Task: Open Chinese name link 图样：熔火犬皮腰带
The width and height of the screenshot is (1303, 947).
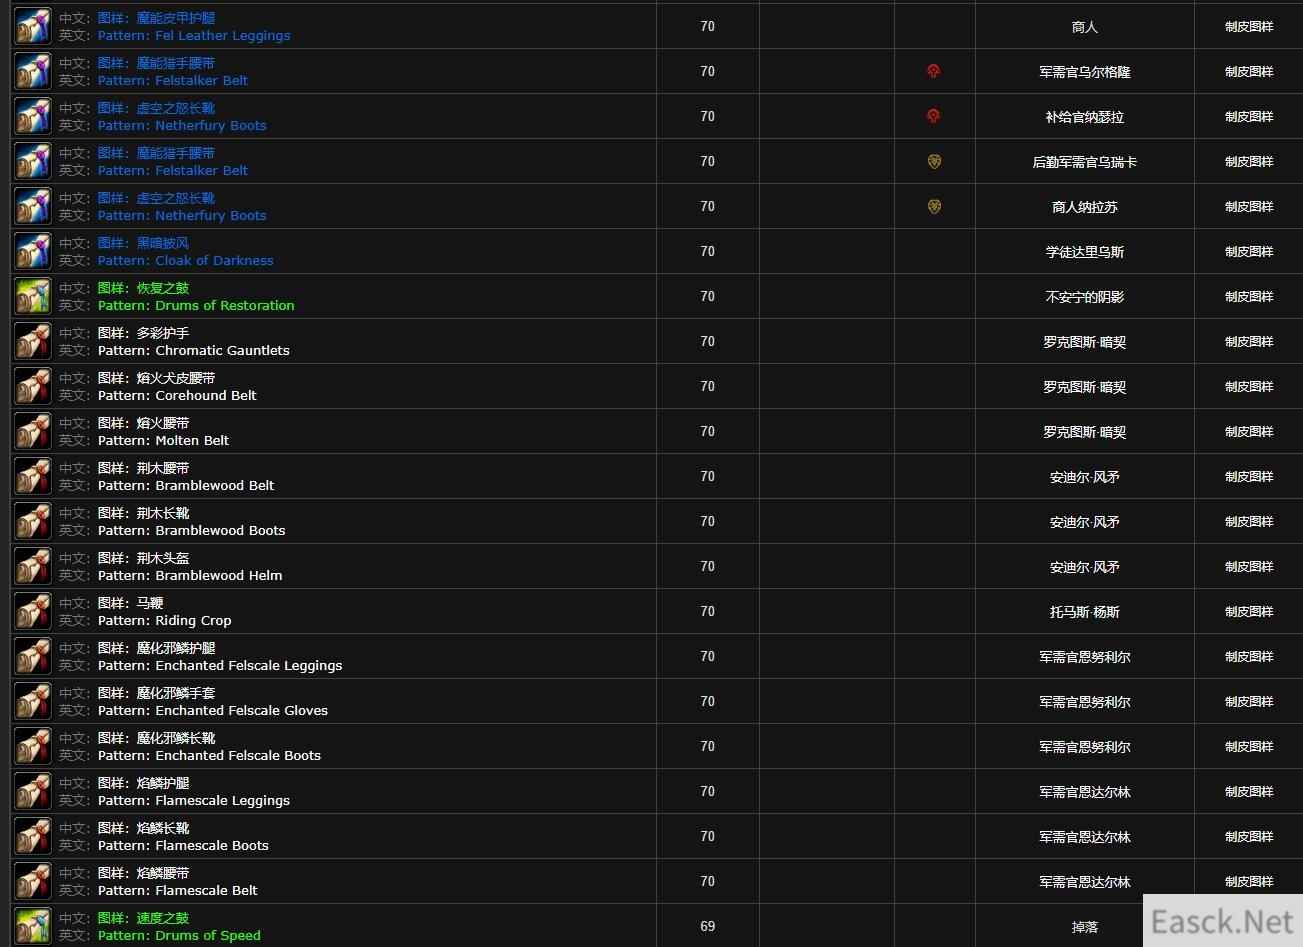Action: pyautogui.click(x=156, y=378)
